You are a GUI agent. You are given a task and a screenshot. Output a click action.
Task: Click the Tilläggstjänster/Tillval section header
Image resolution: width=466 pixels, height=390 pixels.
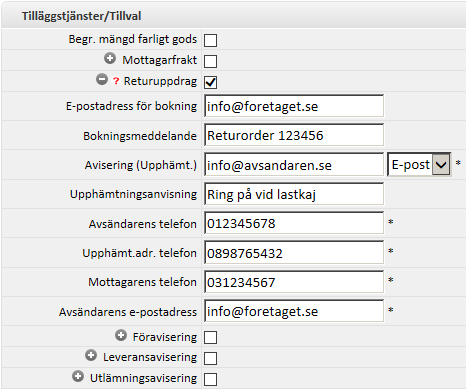point(233,16)
